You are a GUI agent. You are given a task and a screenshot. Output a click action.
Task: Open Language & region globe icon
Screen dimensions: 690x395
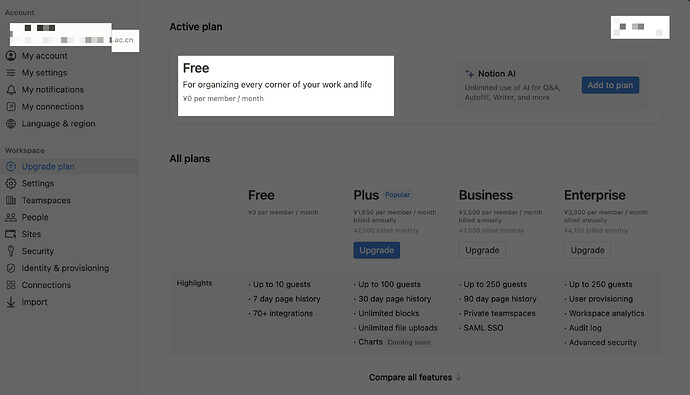(11, 124)
